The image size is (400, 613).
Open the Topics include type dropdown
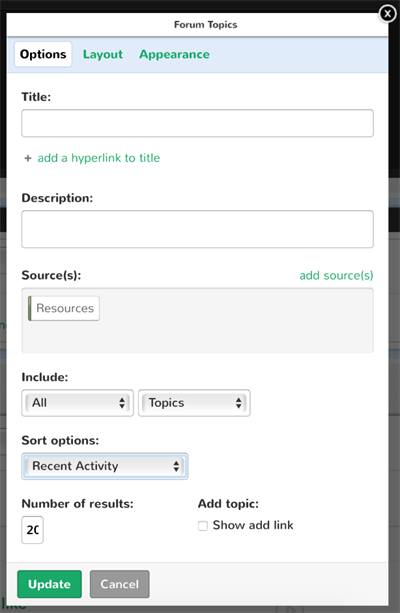point(194,403)
